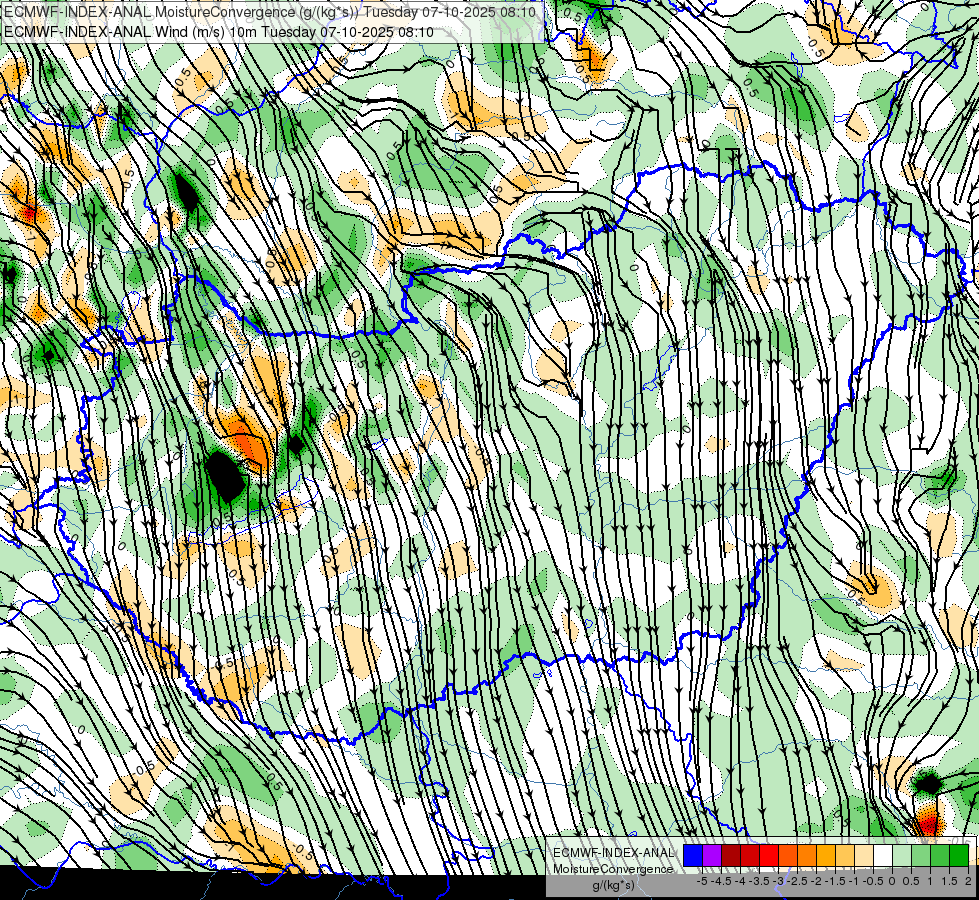
Task: Click the legend tick value -5
Action: tap(702, 881)
